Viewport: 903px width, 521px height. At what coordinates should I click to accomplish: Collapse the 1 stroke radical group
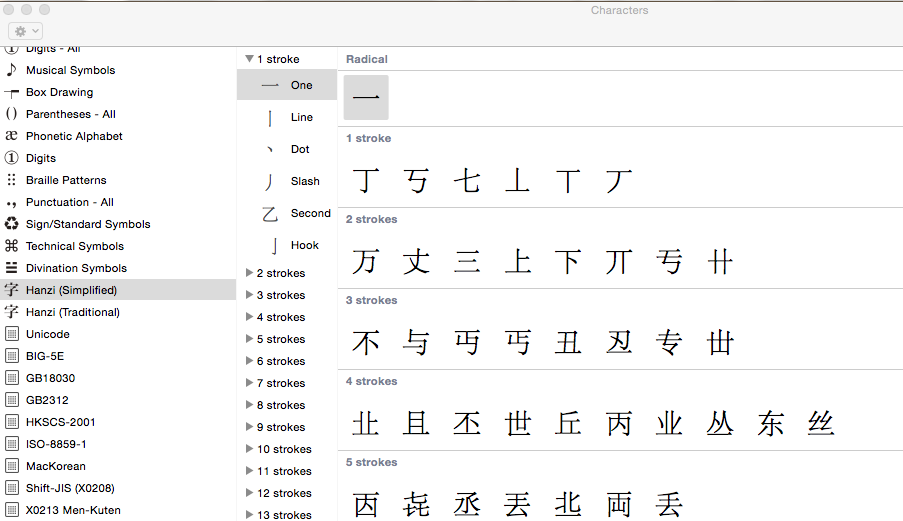249,59
